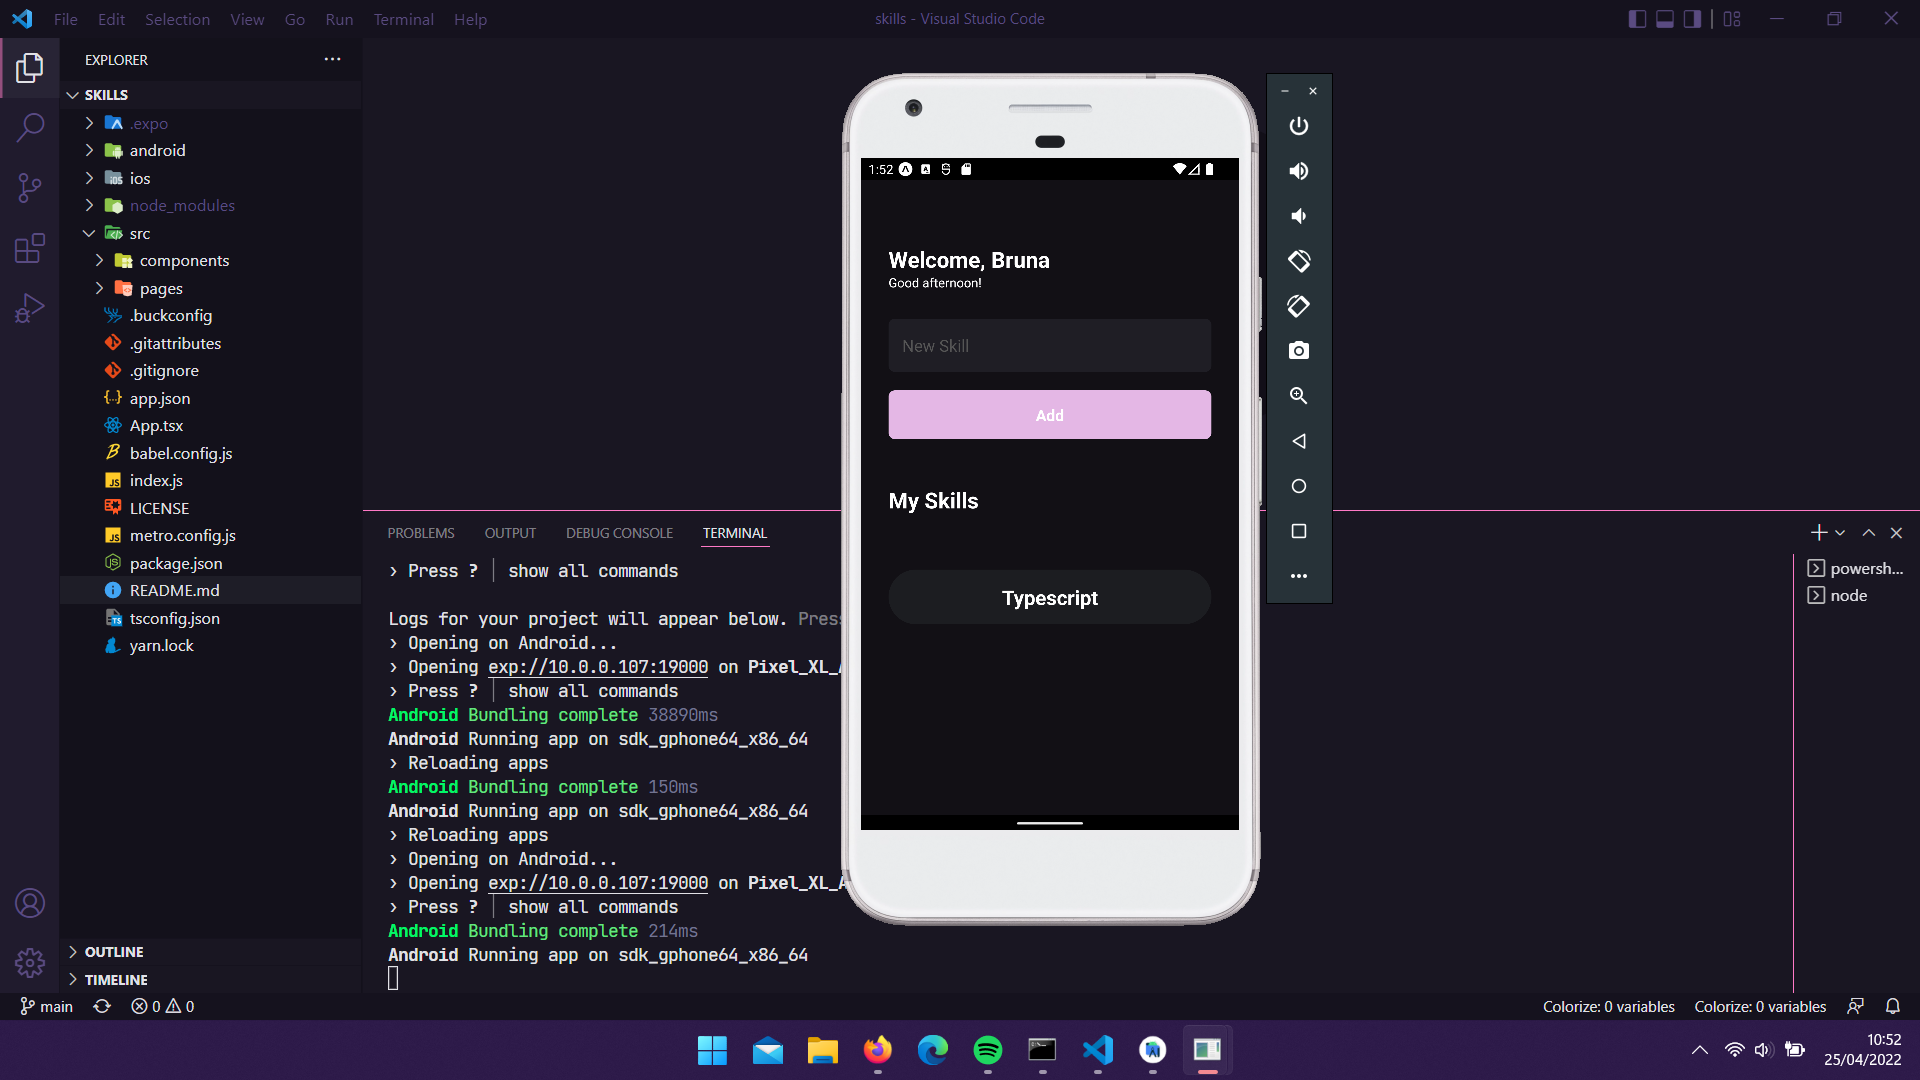Open the Run and Debug sidebar view
This screenshot has height=1080, width=1920.
(30, 308)
